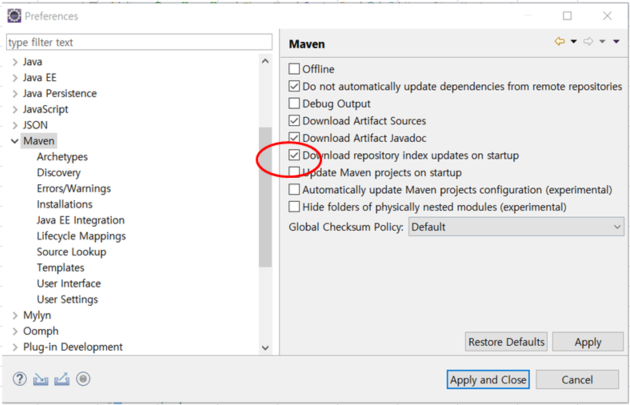Click the tree scrollbar up arrow
Screen dimensions: 630x405
pyautogui.click(x=265, y=61)
